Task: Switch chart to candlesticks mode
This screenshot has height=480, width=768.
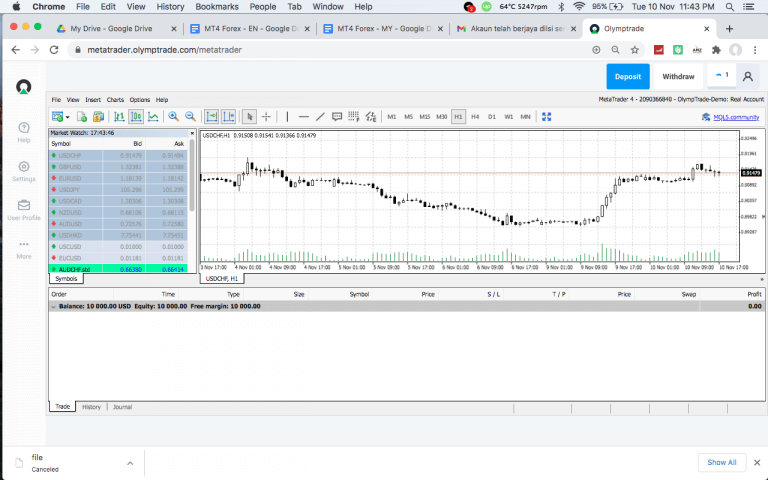Action: coord(136,117)
